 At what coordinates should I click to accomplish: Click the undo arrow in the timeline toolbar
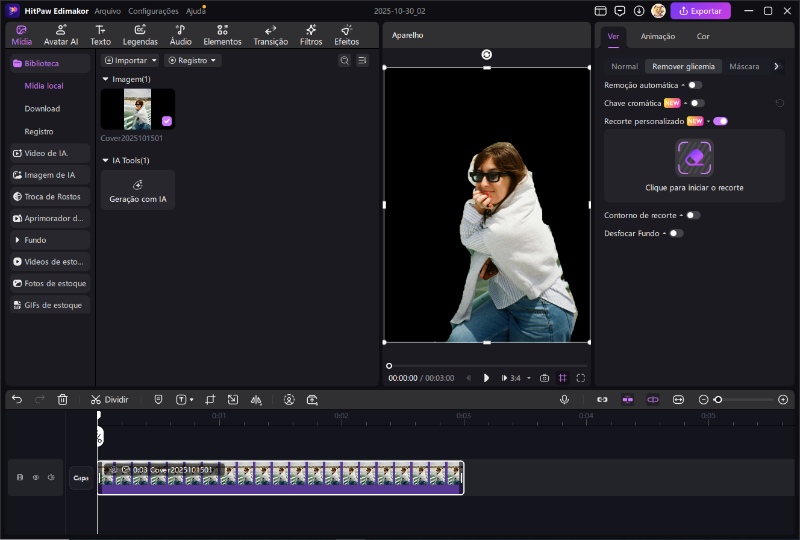17,399
